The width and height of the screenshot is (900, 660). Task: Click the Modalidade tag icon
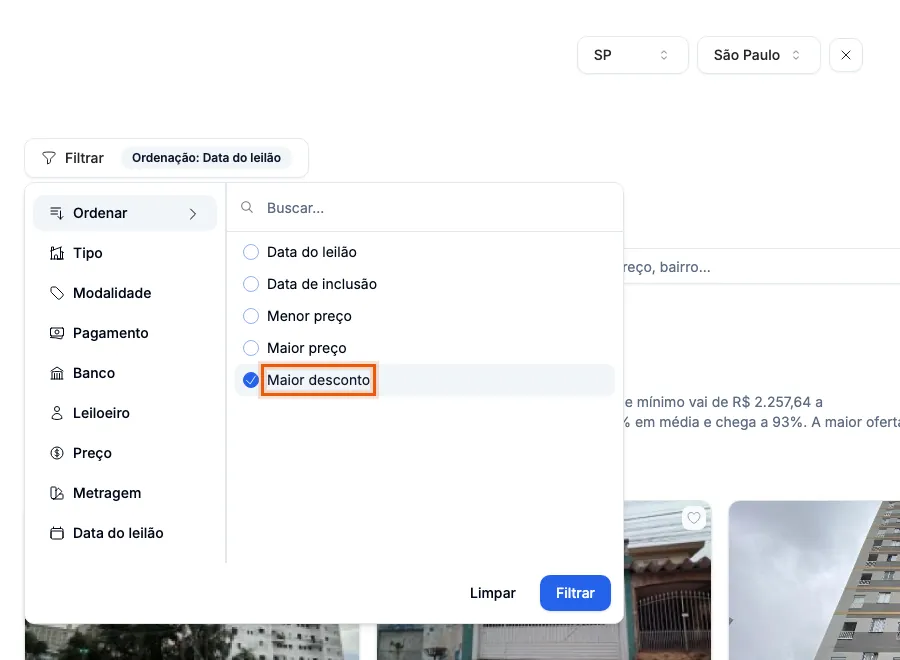(57, 293)
